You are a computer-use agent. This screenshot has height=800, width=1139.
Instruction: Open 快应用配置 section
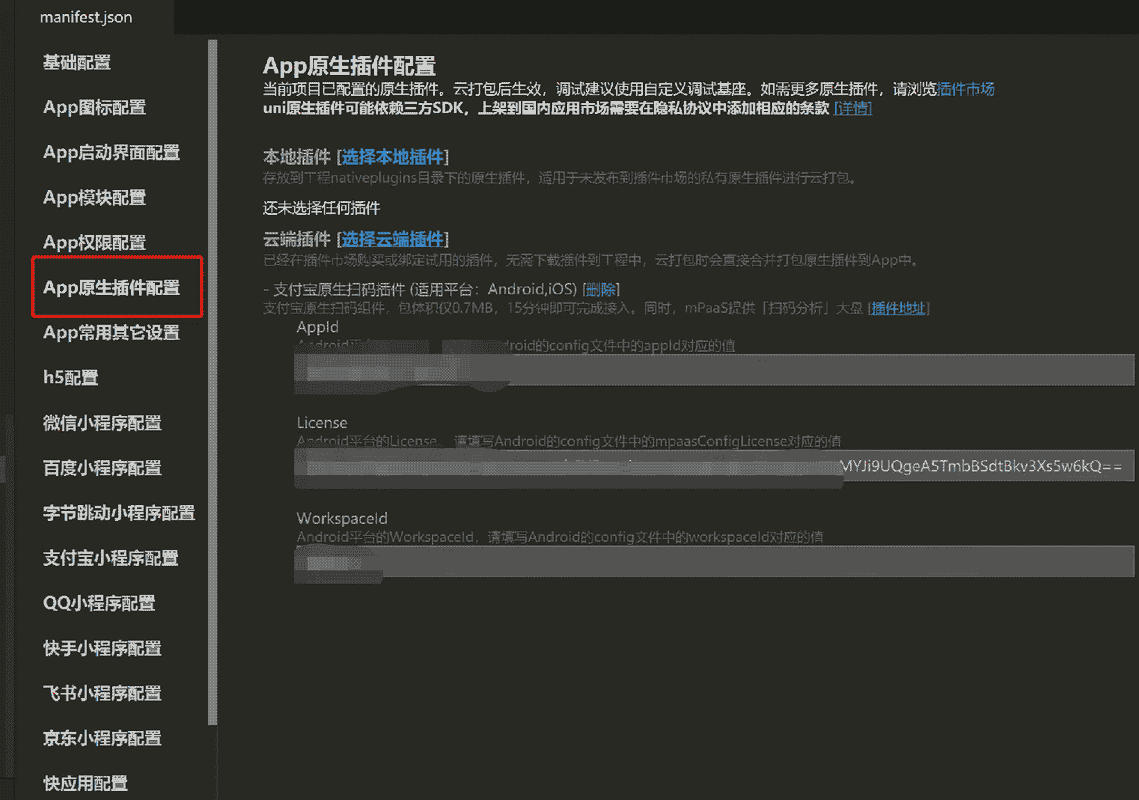tap(85, 783)
